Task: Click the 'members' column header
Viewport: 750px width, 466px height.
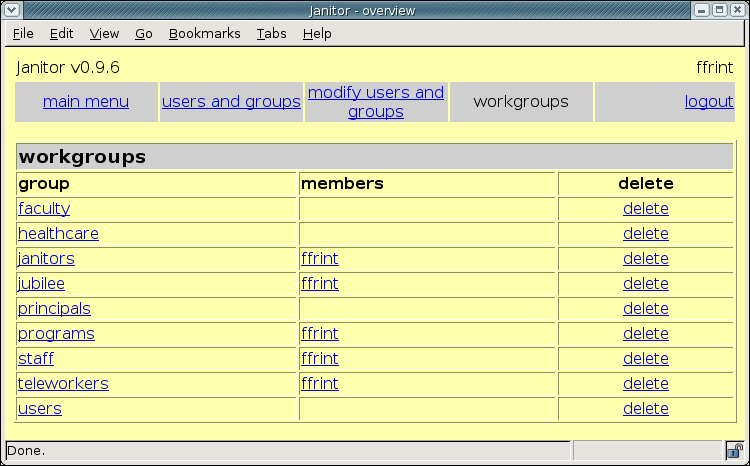Action: [342, 184]
